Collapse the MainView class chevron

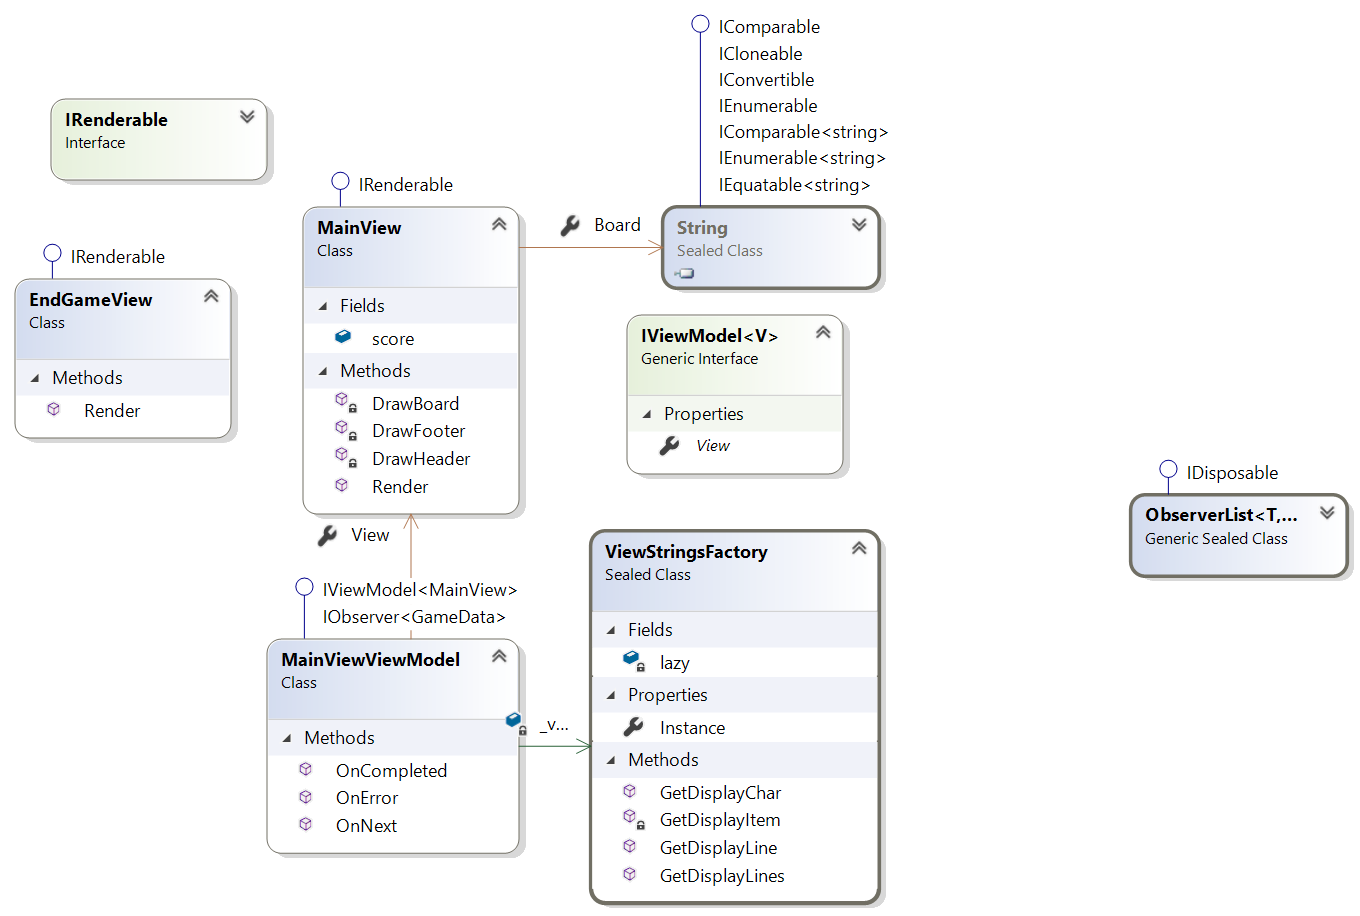(x=499, y=224)
